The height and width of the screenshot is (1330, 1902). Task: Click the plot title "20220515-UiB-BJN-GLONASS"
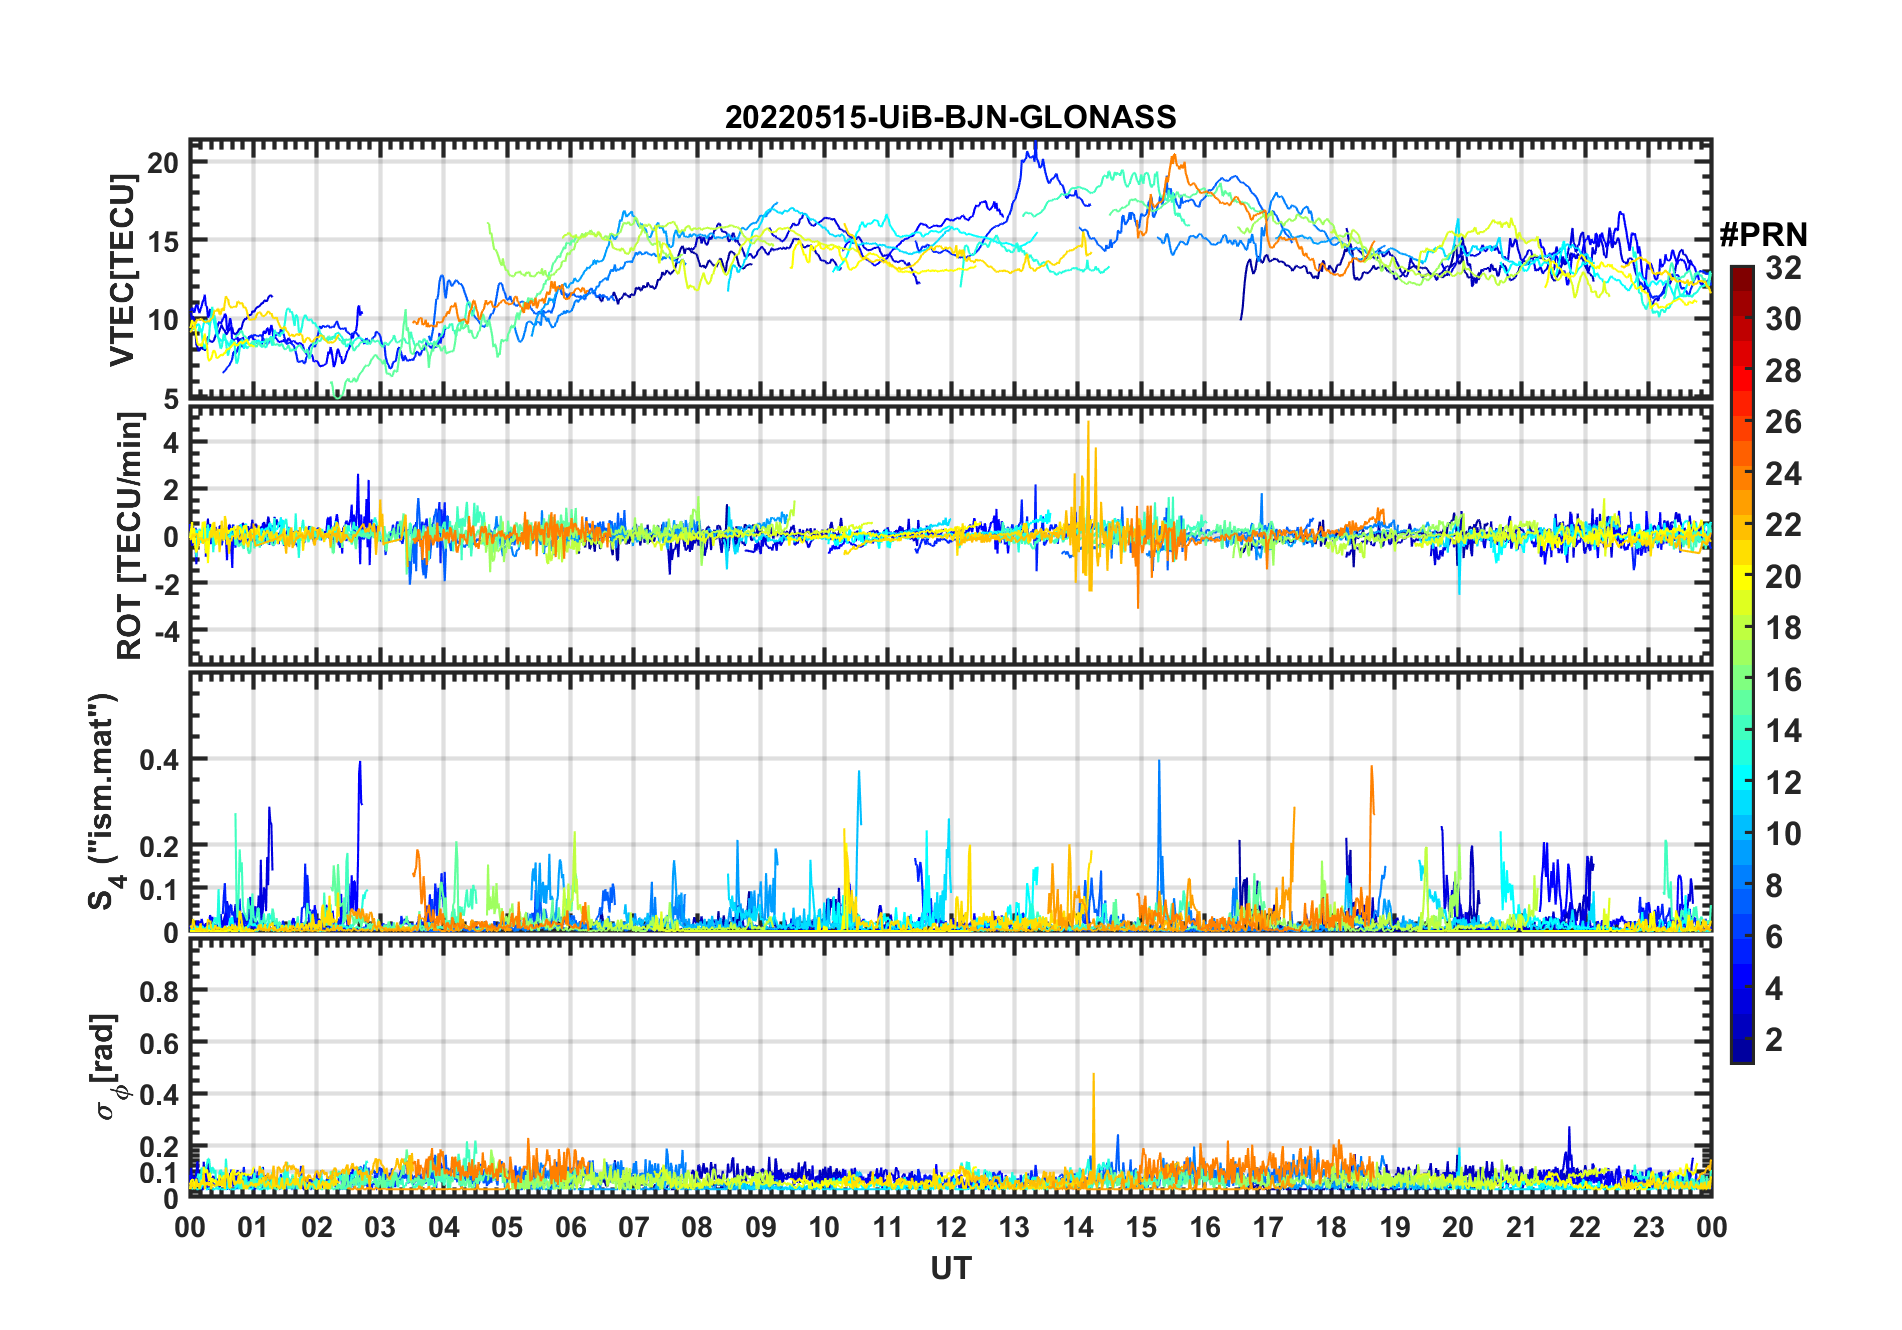950,118
